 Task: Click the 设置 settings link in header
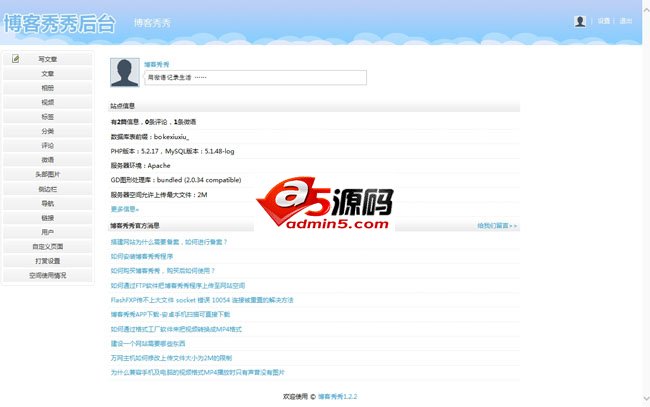pos(604,21)
